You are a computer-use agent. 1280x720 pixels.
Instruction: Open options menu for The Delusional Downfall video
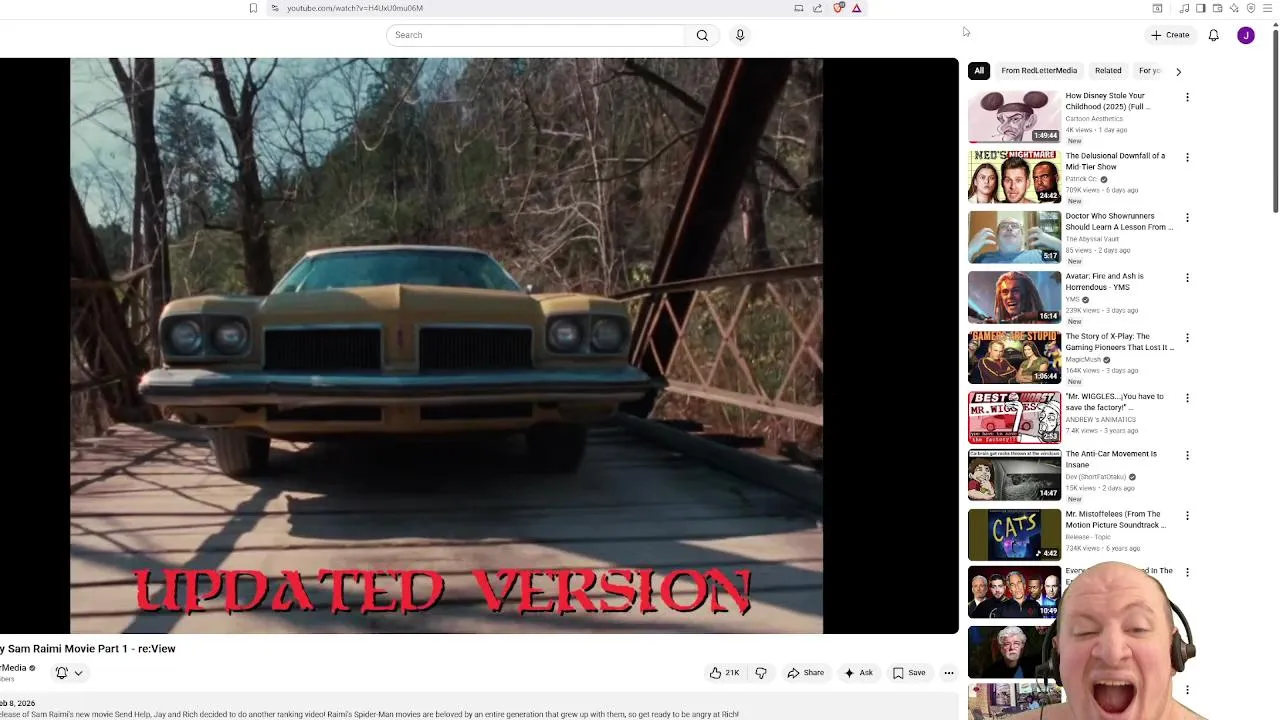[x=1187, y=157]
